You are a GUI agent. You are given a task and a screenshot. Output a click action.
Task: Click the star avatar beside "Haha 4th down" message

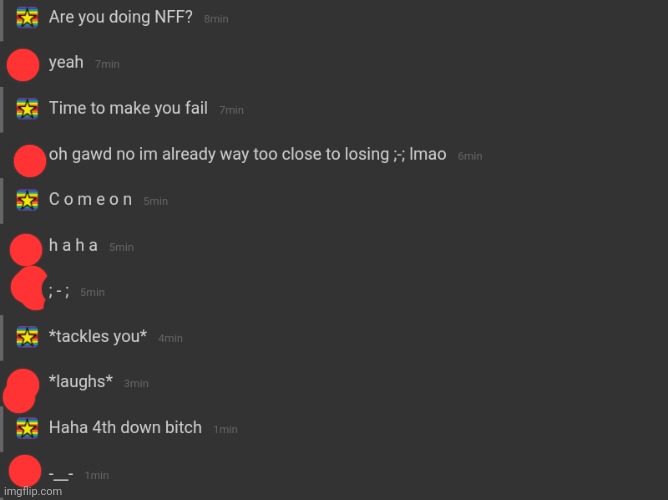pos(27,427)
